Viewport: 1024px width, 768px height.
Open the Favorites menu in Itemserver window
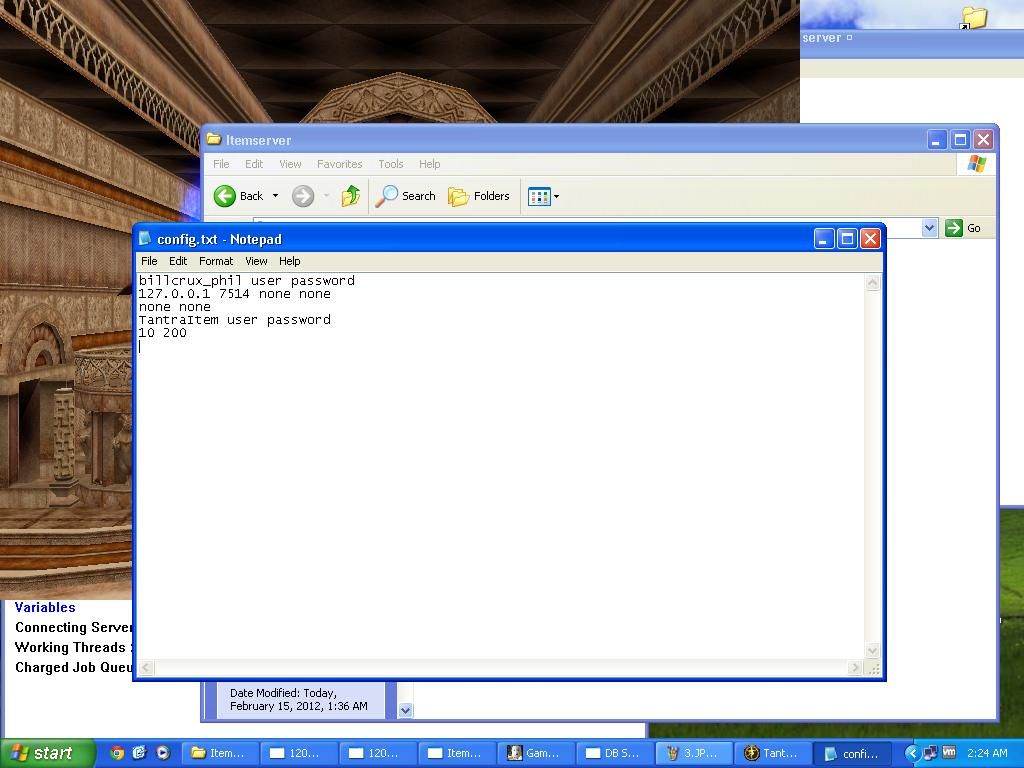coord(339,164)
